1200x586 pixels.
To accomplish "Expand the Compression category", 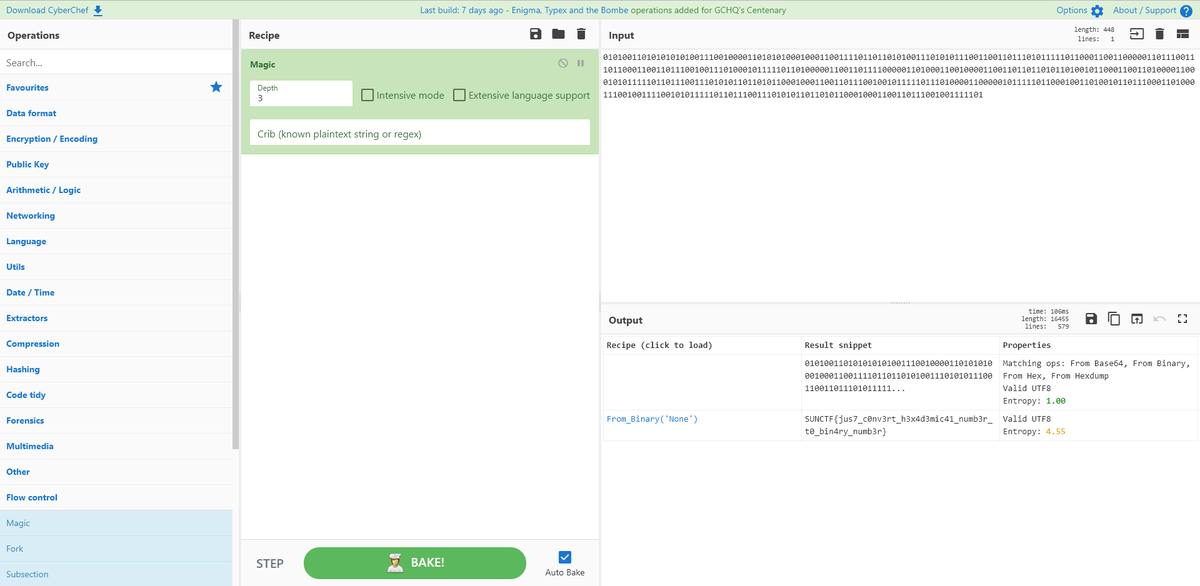I will [x=116, y=344].
